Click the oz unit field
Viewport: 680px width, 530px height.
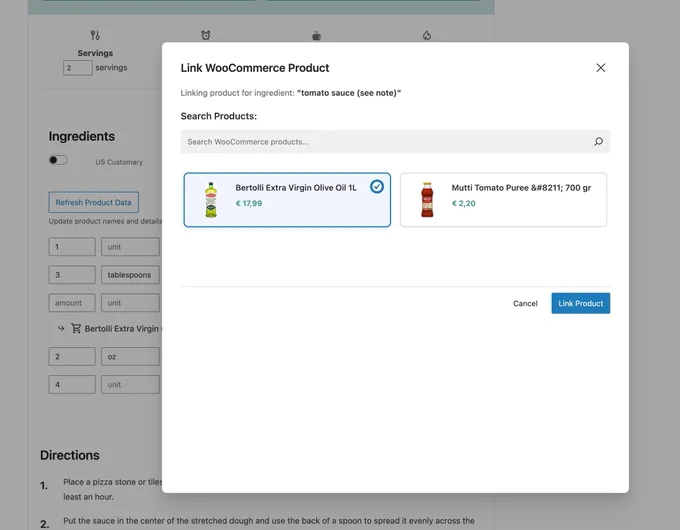coord(131,357)
